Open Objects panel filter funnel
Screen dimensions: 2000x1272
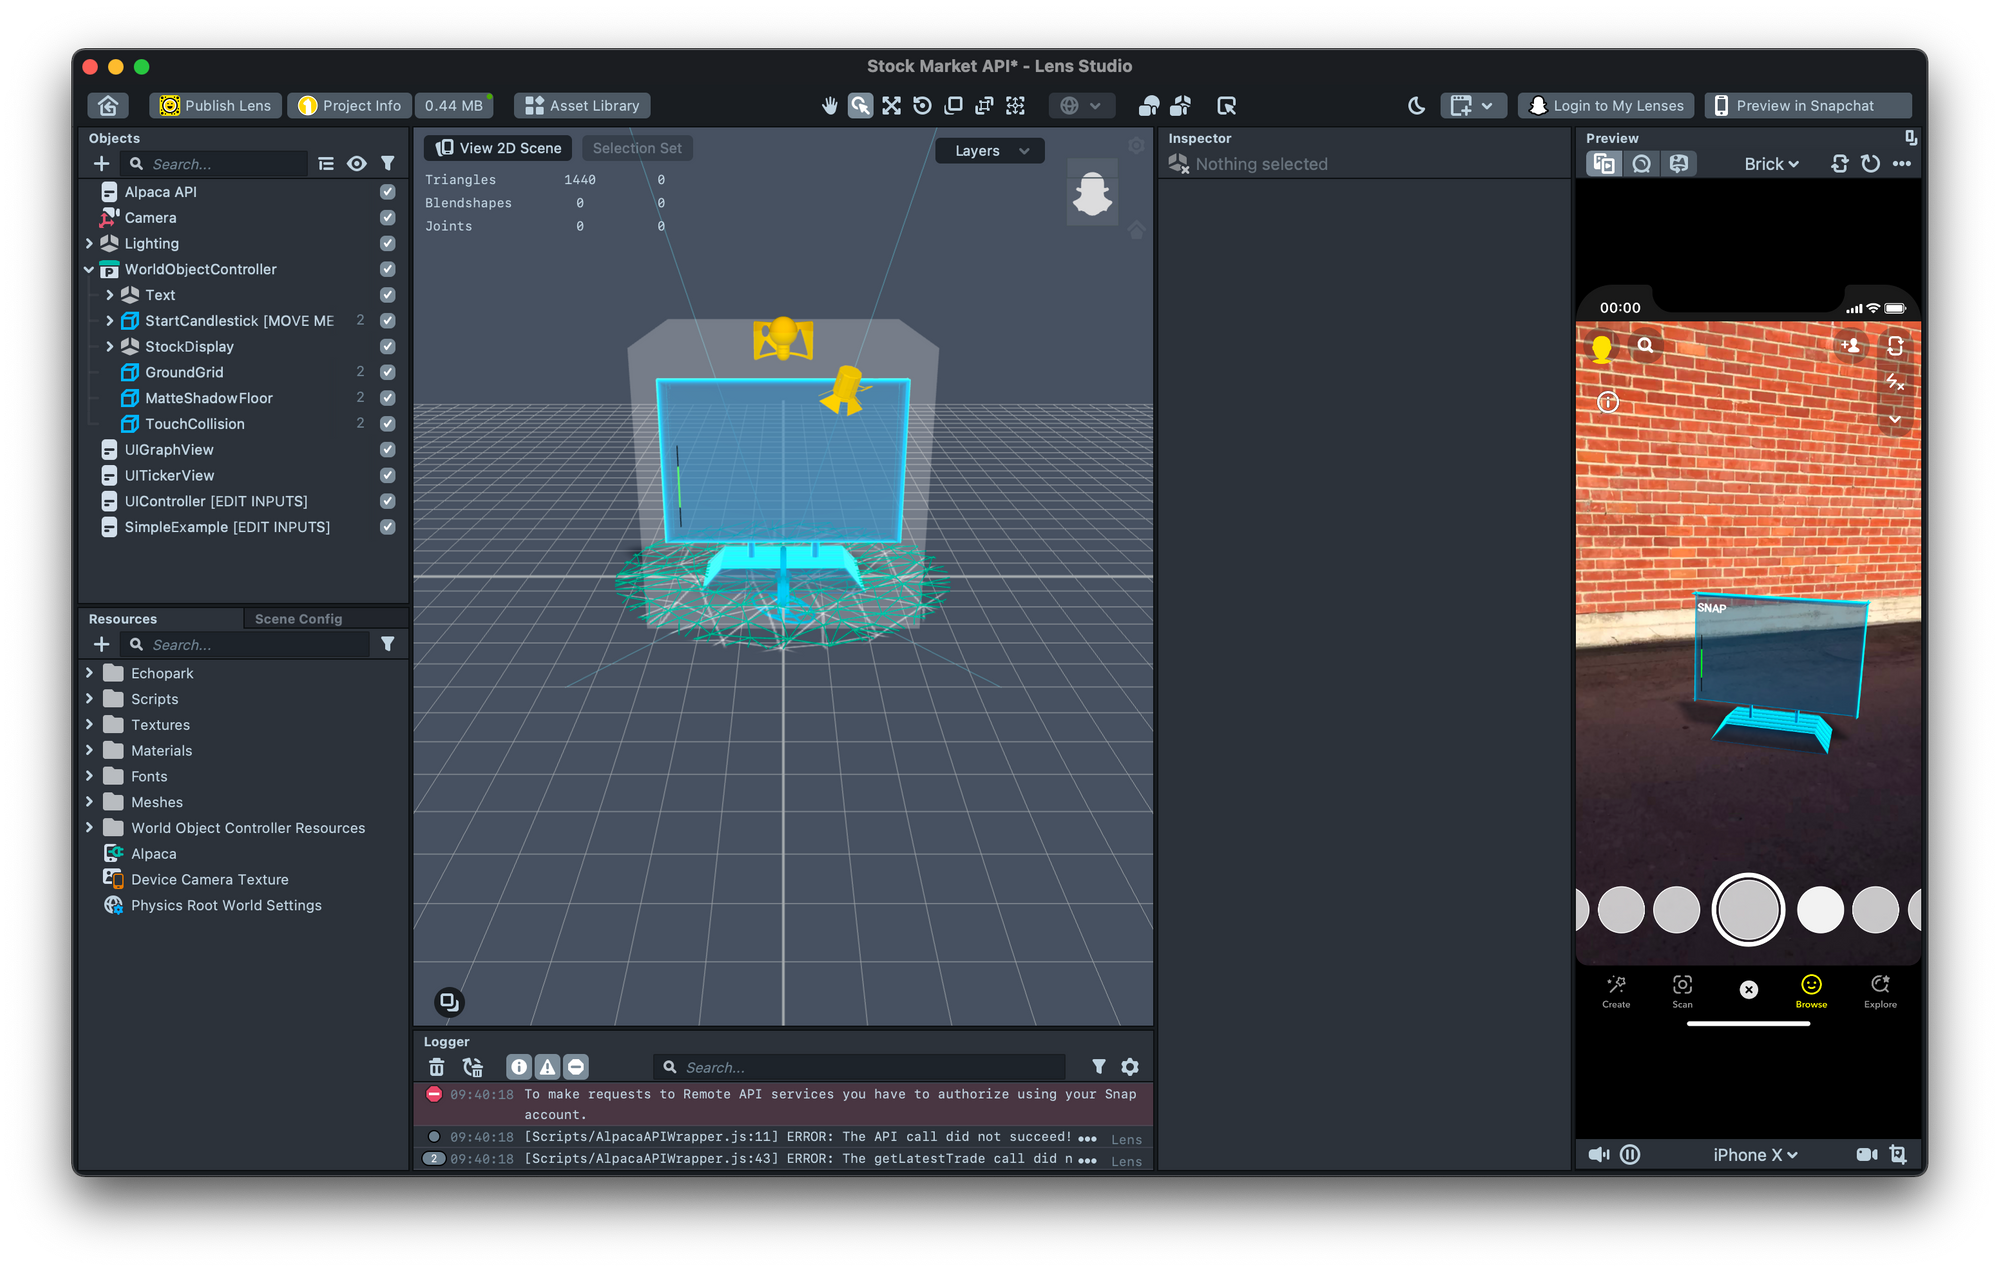pyautogui.click(x=388, y=163)
